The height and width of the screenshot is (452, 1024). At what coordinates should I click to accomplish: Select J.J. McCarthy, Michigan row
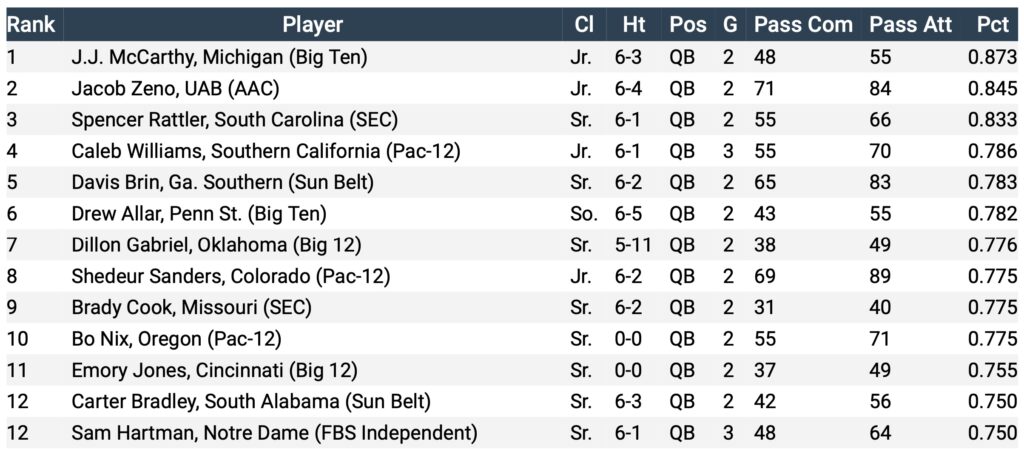(512, 57)
